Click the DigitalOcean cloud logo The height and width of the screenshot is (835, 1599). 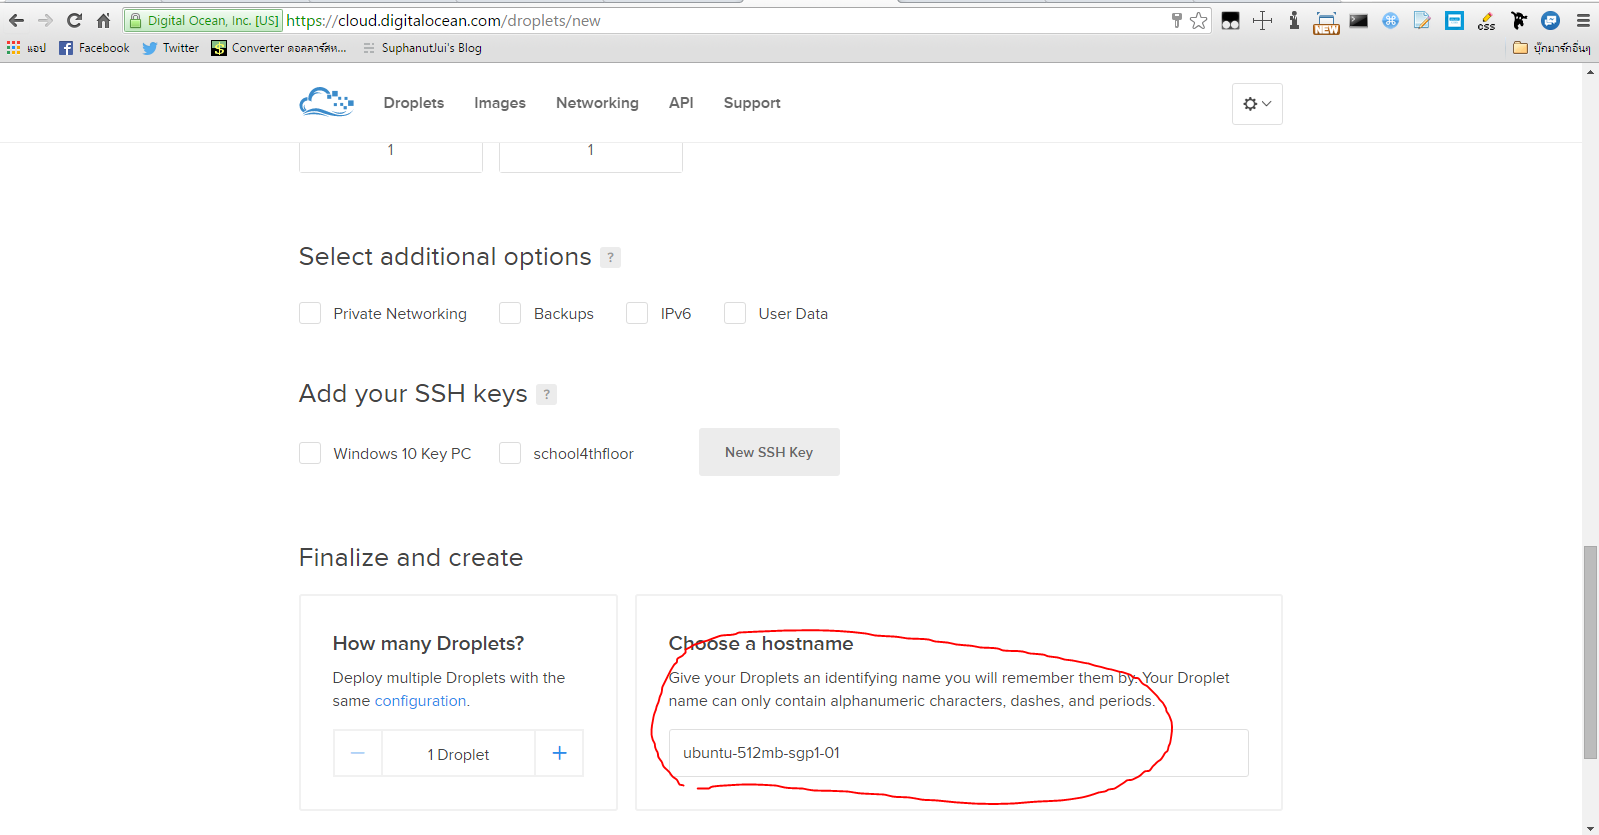[326, 102]
